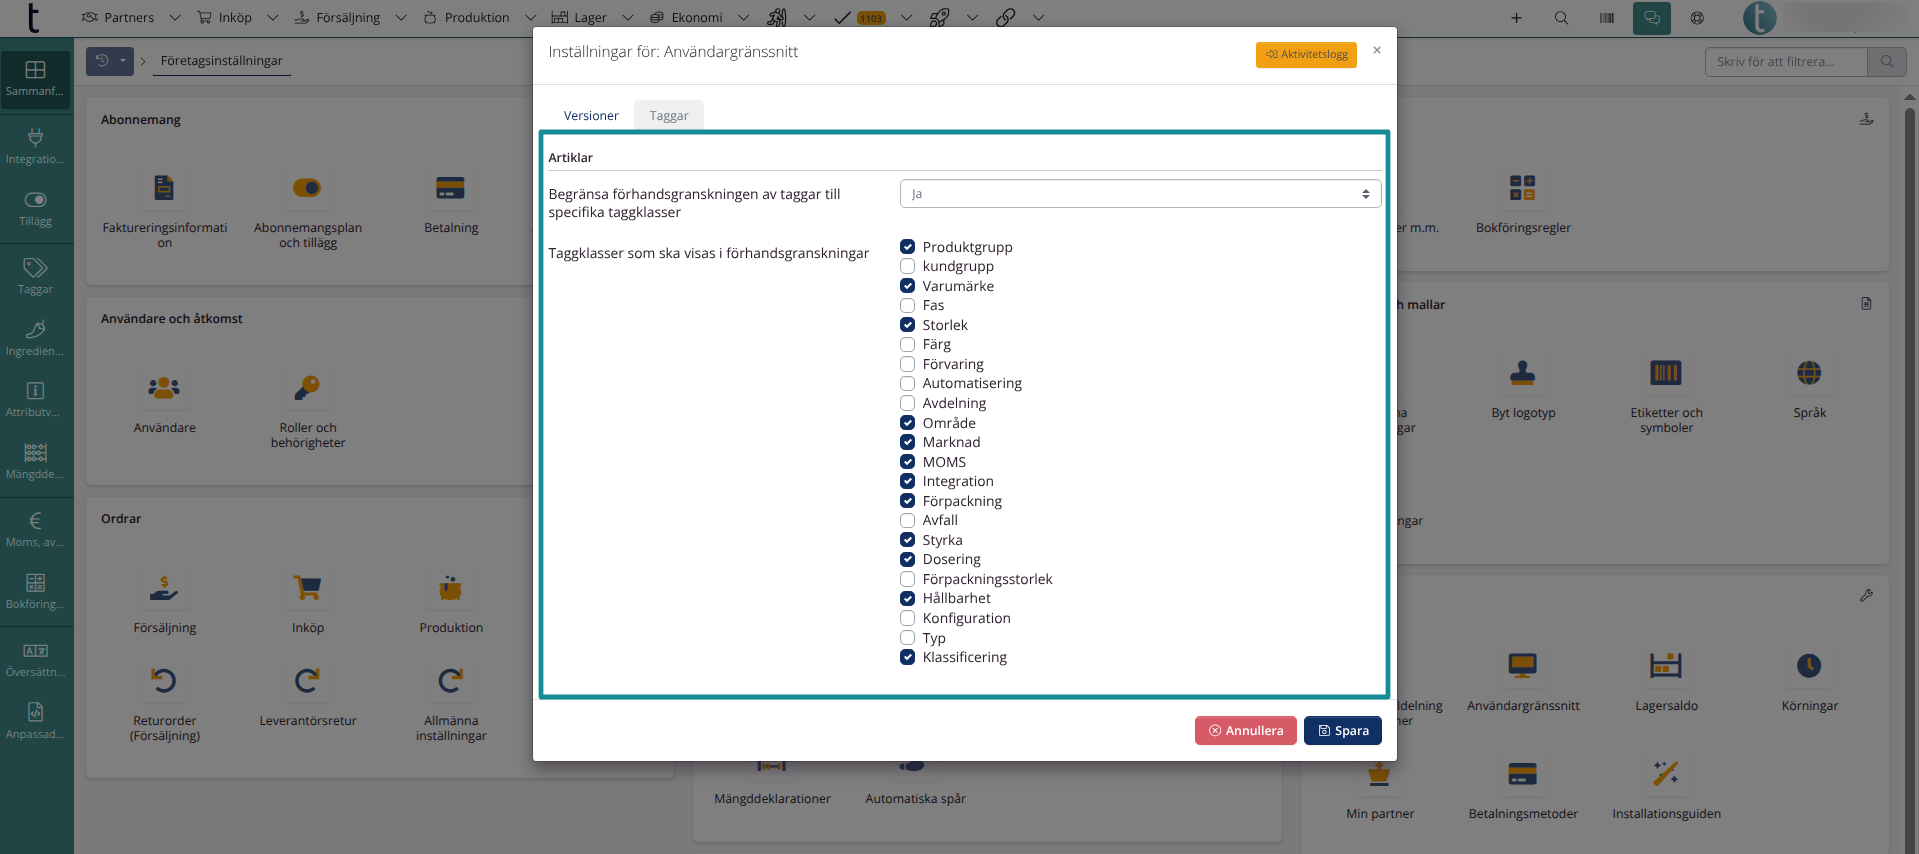Screen dimensions: 1919x854
Task: Expand the Försäljning menu chevron
Action: [401, 18]
